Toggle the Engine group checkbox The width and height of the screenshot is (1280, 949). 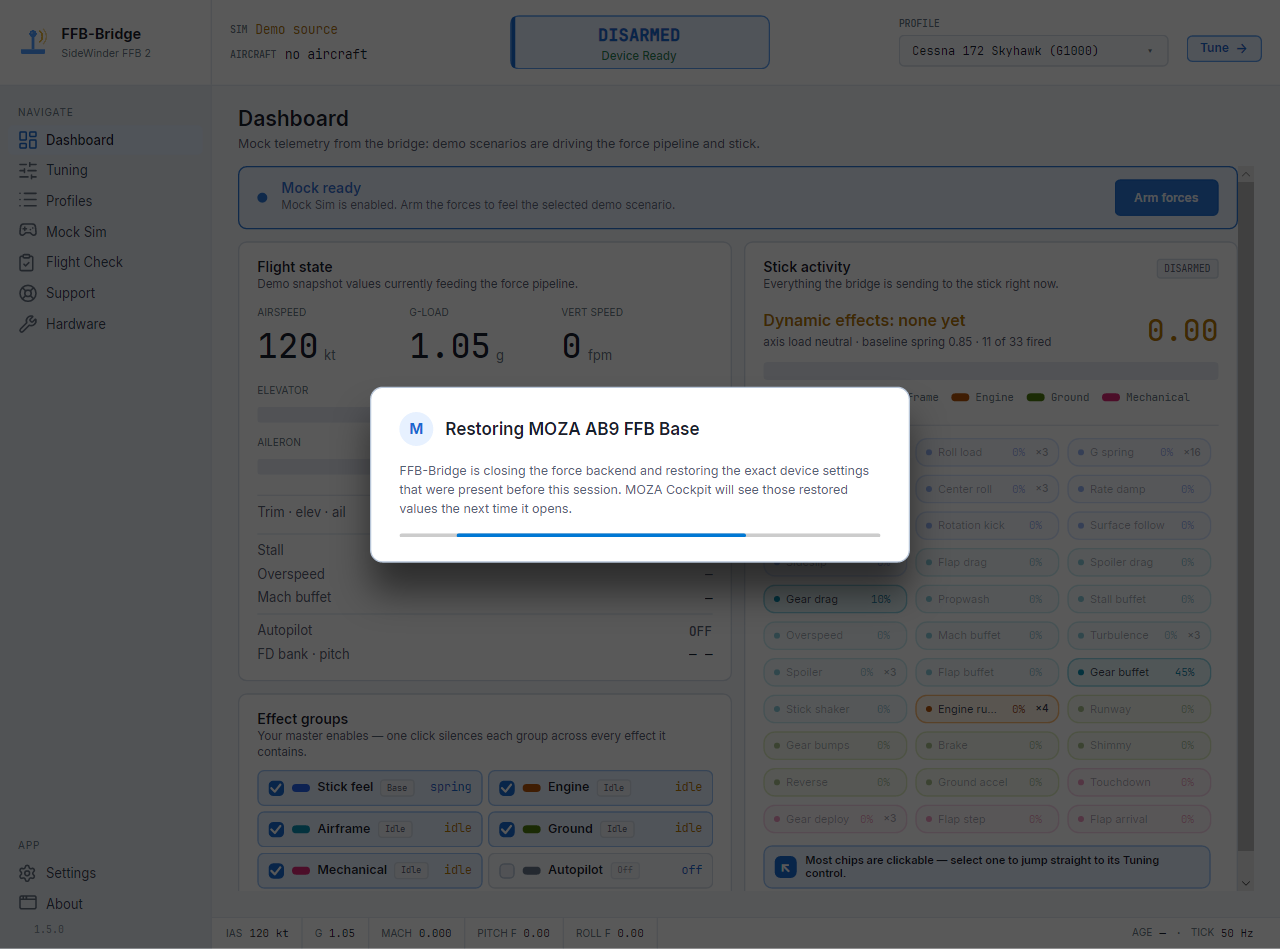[x=507, y=788]
